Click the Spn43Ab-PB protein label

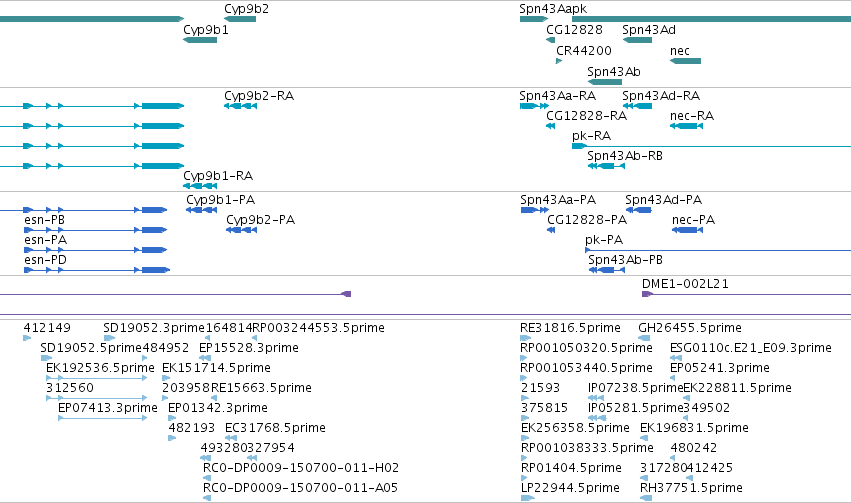(626, 260)
